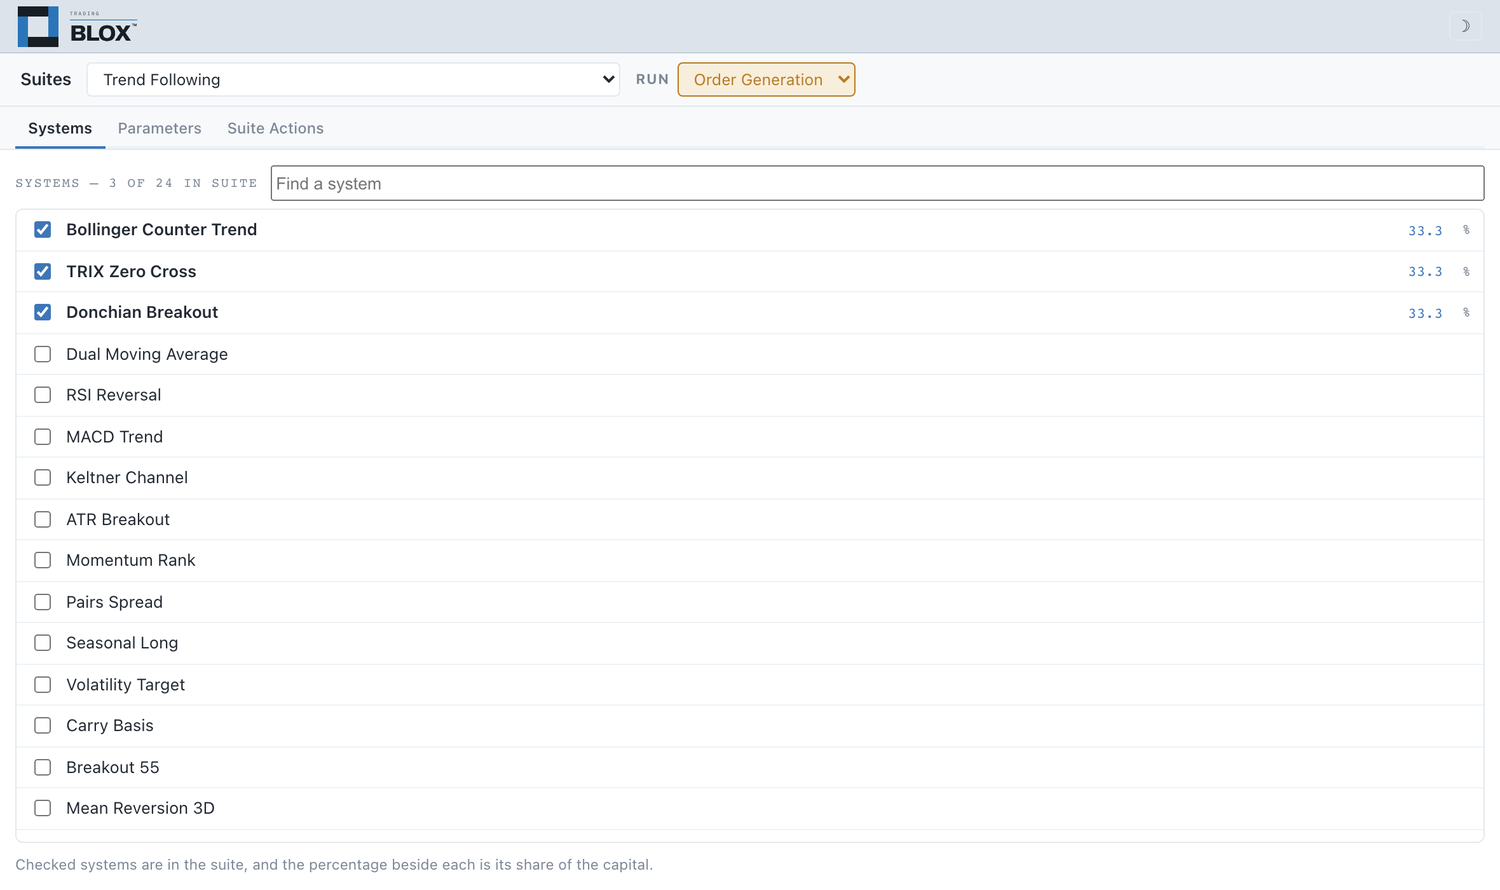Open the Suites dropdown showing Trend Following
The image size is (1500, 890).
click(x=353, y=80)
